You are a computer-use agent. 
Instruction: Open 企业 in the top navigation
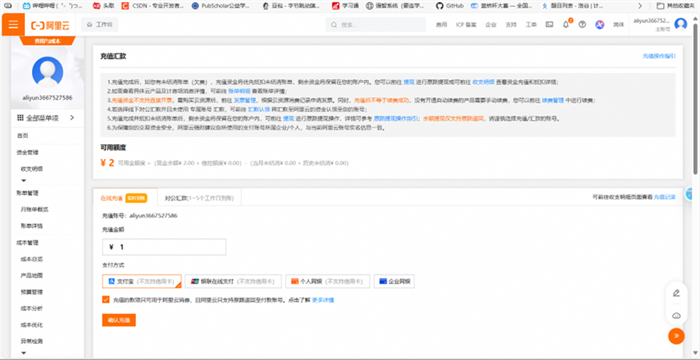coord(491,25)
